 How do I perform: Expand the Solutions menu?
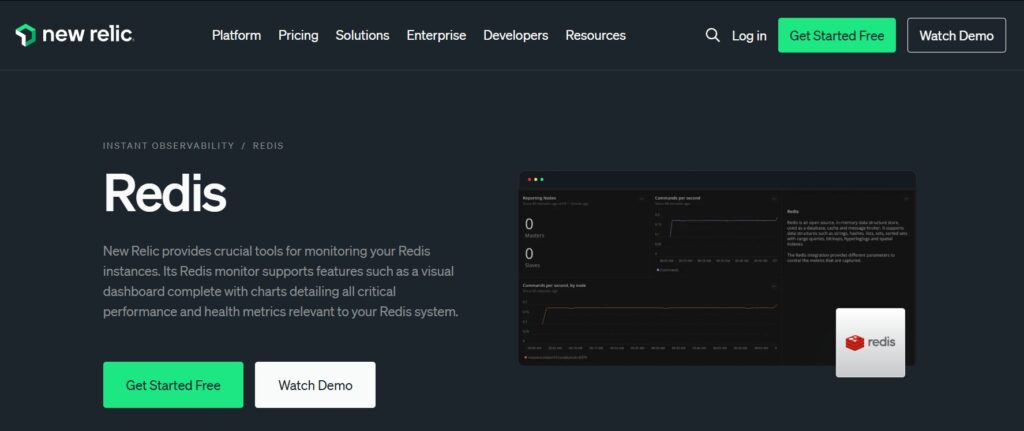[x=362, y=35]
